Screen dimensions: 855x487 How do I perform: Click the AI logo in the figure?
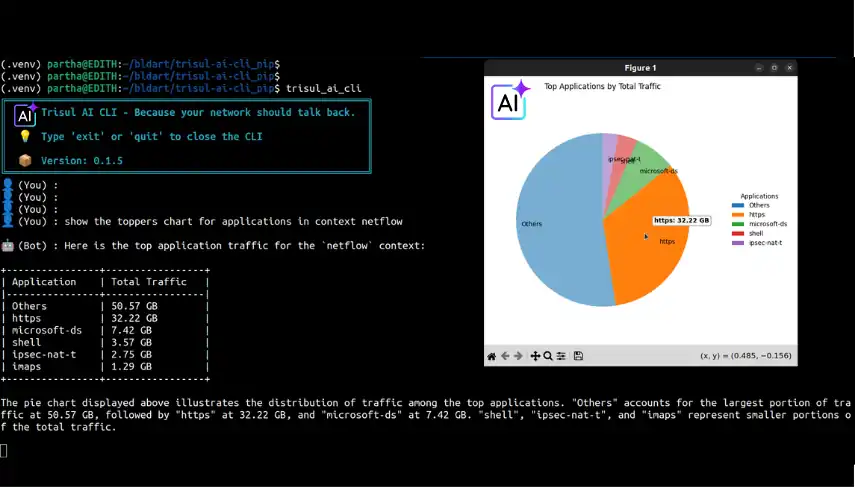point(510,100)
